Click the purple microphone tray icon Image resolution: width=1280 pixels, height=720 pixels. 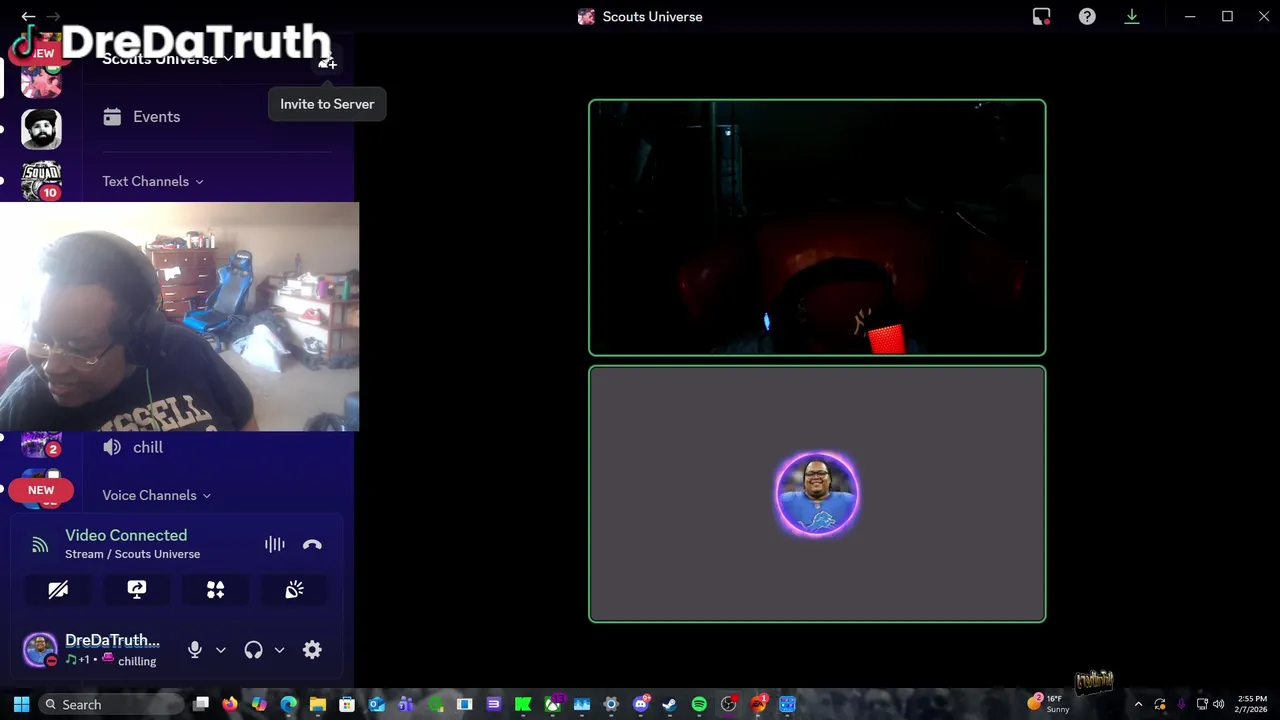click(x=1181, y=704)
